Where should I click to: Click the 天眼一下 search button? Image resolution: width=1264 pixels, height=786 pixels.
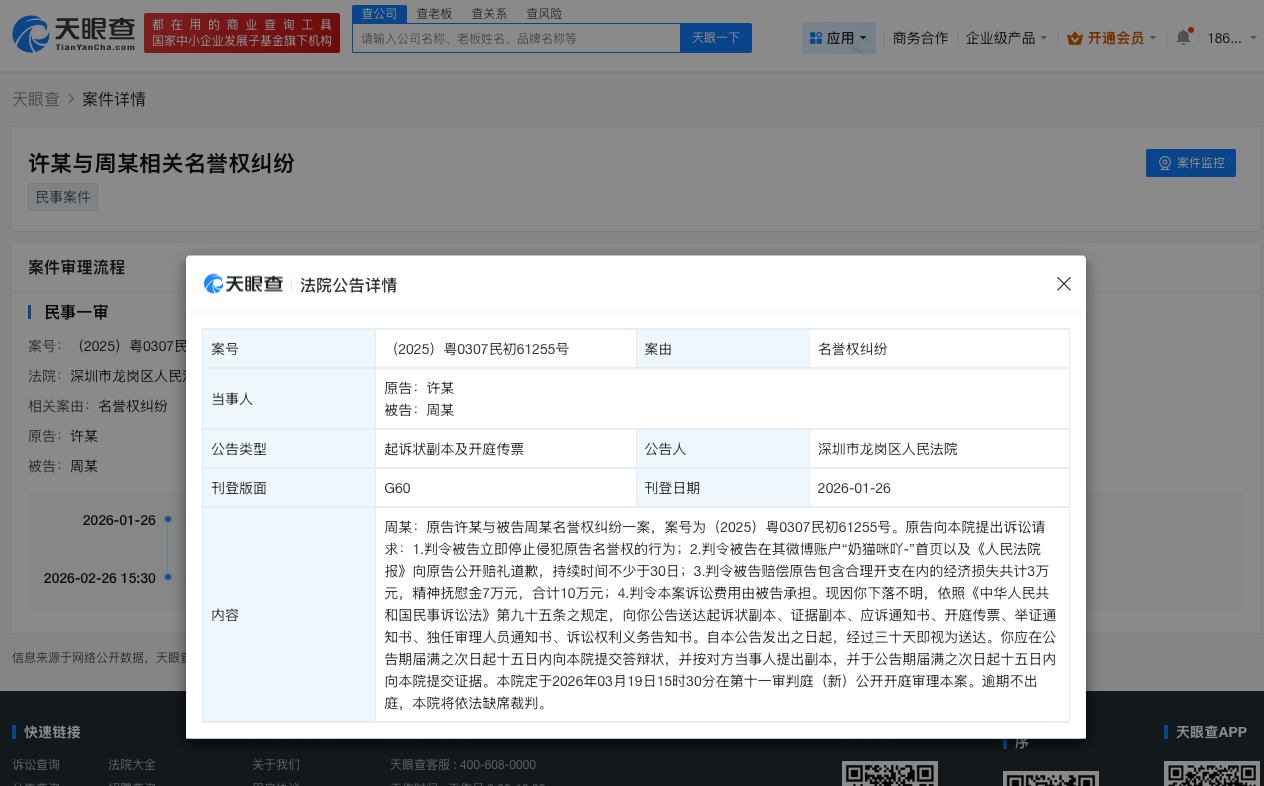(715, 38)
